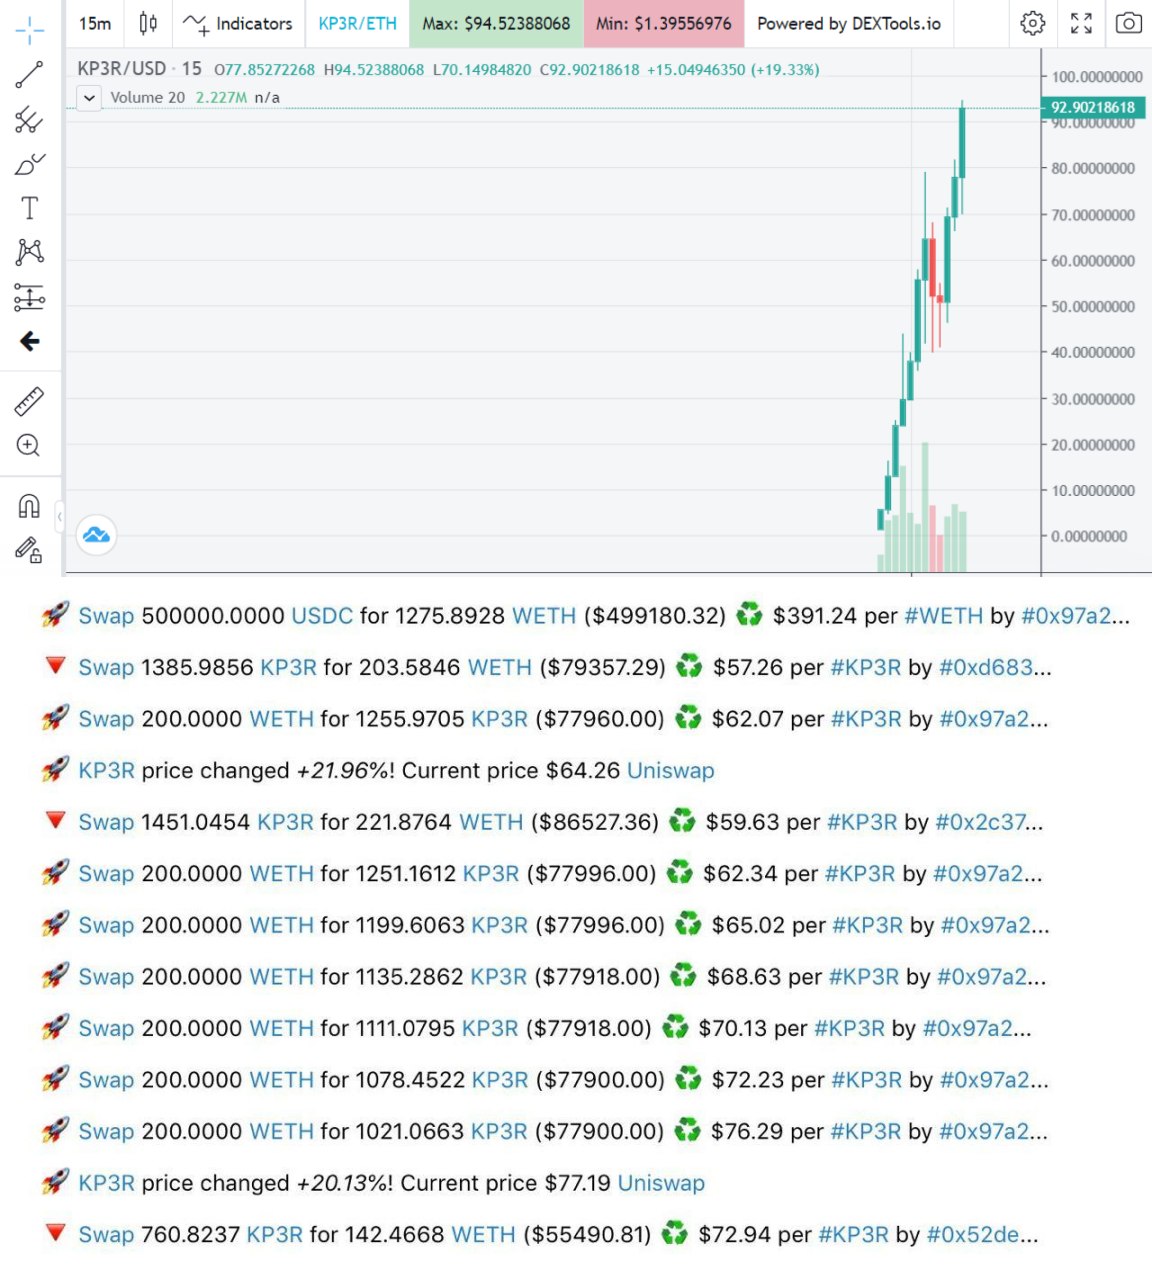Screen dimensions: 1152x1280
Task: Open Swap link for 1385.9856 KP3R
Action: (x=106, y=667)
